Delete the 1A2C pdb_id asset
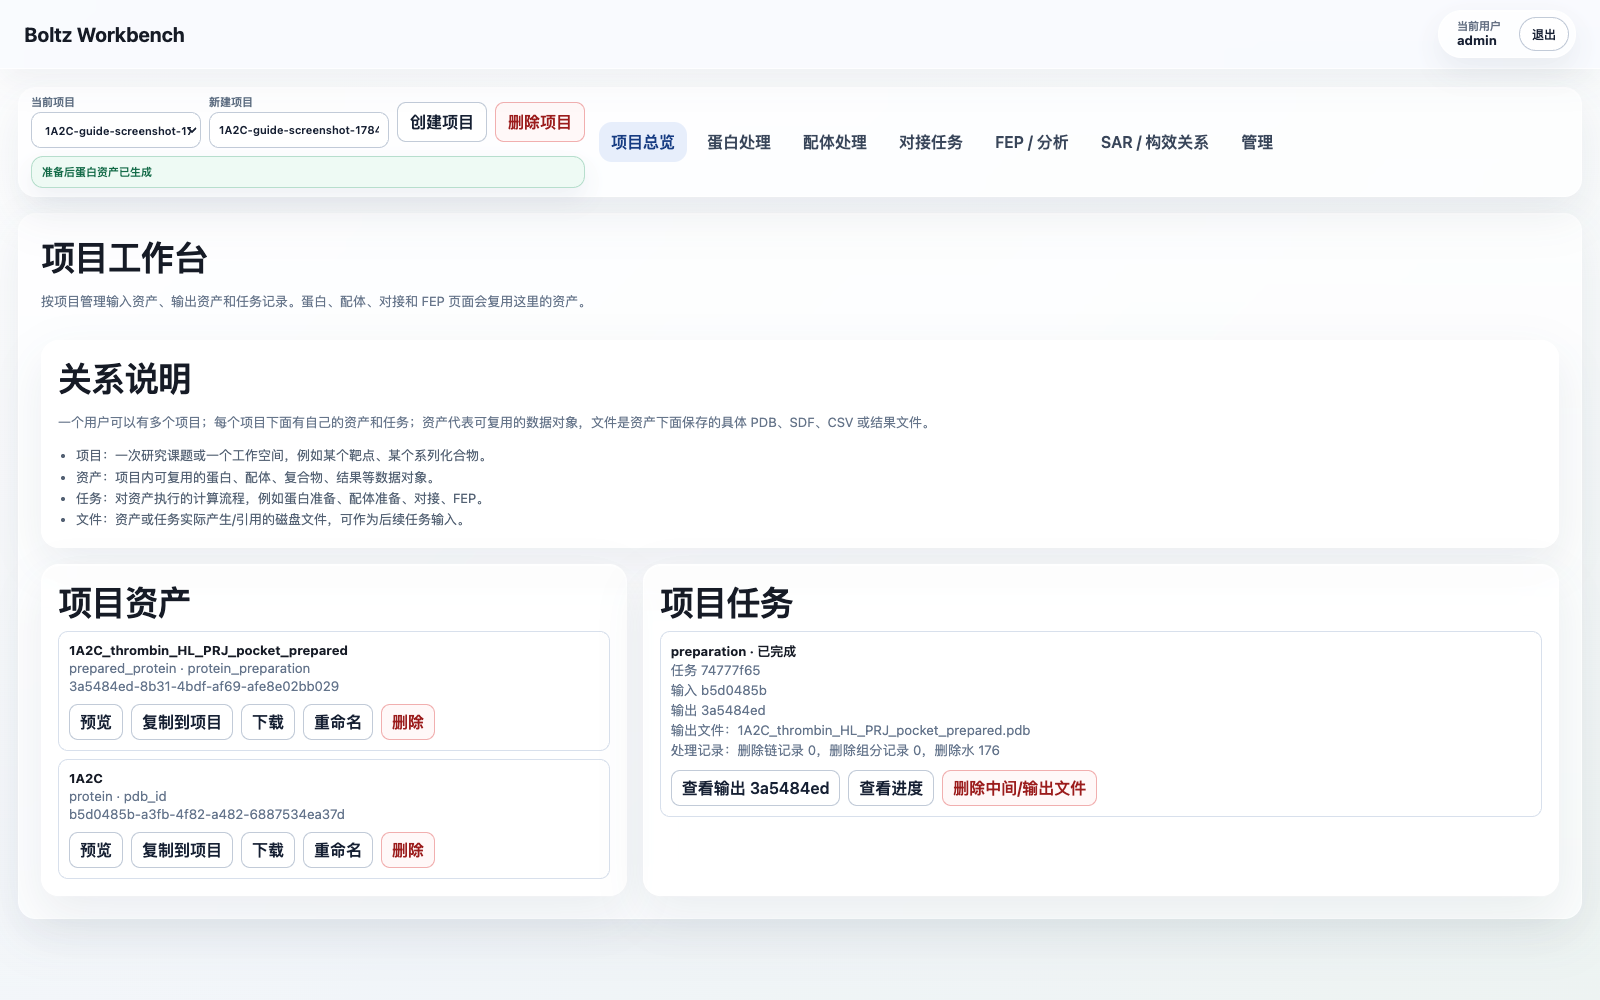1600x1000 pixels. pos(408,850)
